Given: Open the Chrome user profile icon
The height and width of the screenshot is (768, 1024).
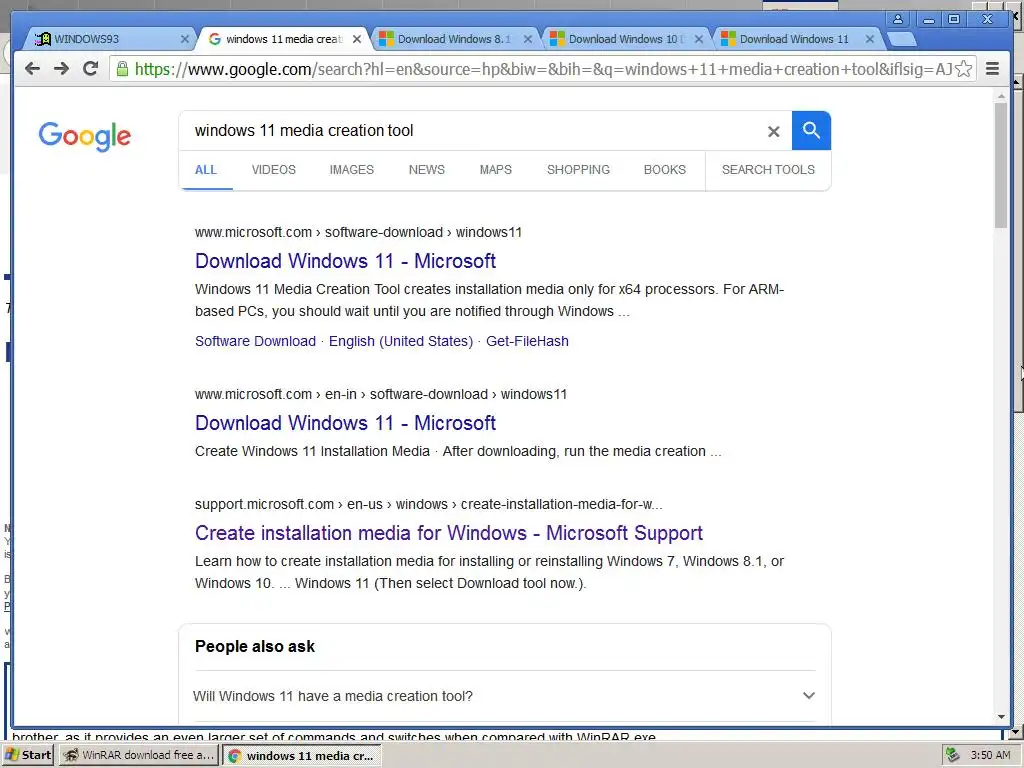Looking at the screenshot, I should click(898, 19).
